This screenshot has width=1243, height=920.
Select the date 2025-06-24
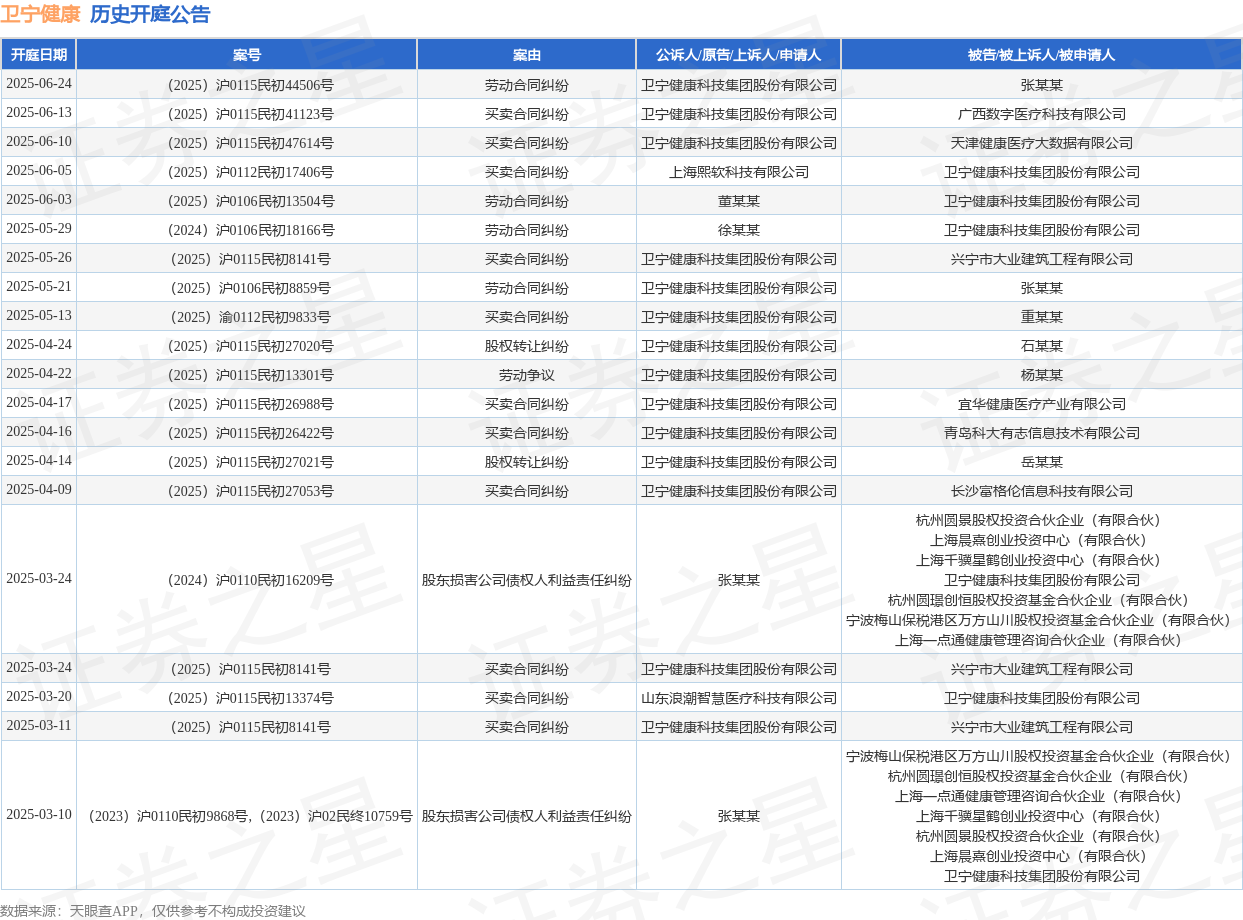39,84
